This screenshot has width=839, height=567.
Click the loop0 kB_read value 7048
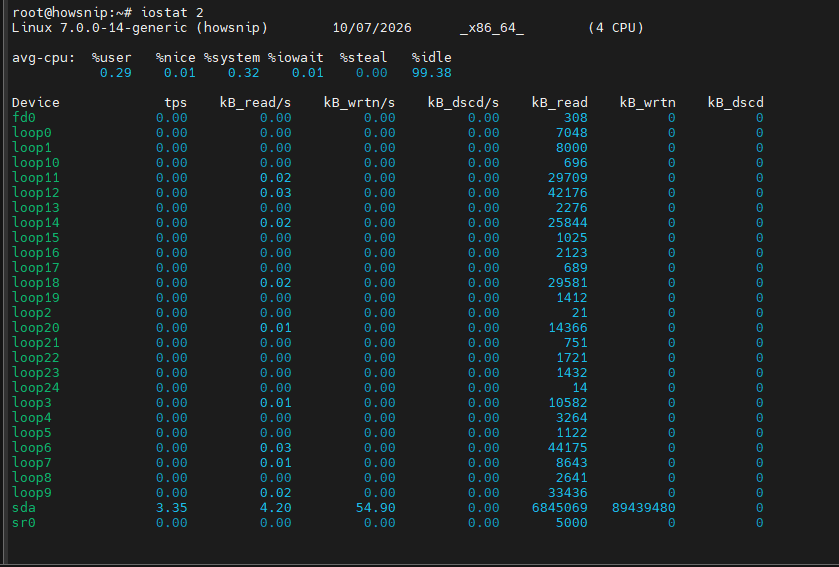pyautogui.click(x=571, y=133)
